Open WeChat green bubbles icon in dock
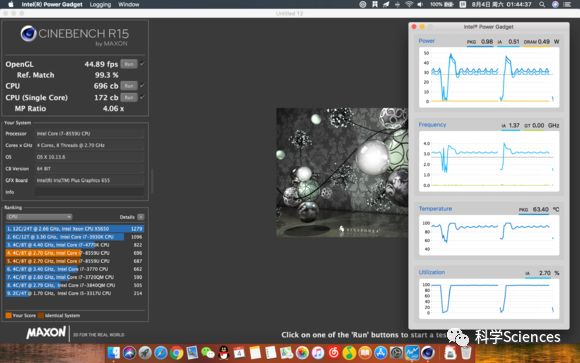 pyautogui.click(x=208, y=353)
